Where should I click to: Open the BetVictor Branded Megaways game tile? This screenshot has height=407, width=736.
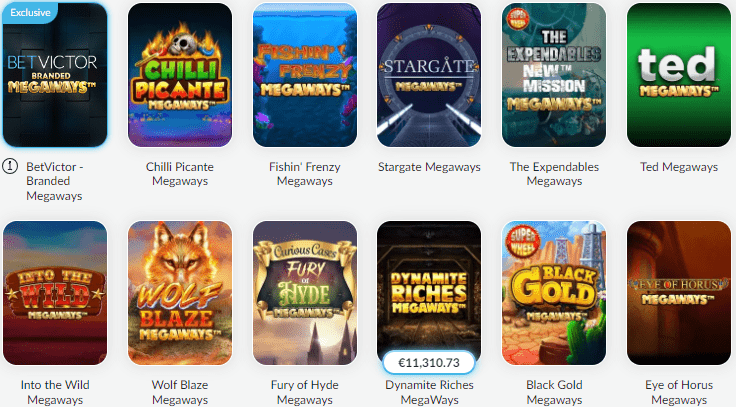pos(55,75)
